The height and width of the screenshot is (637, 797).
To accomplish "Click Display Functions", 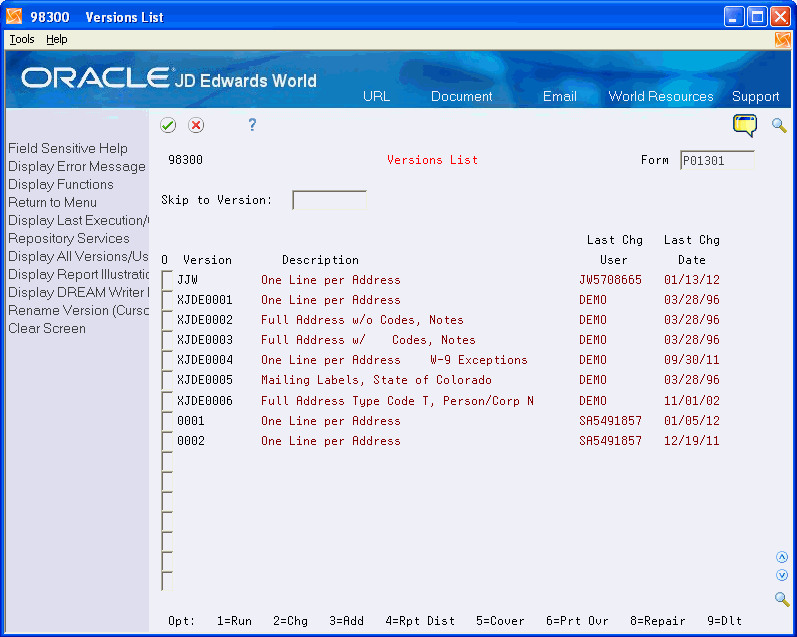I will pyautogui.click(x=60, y=184).
